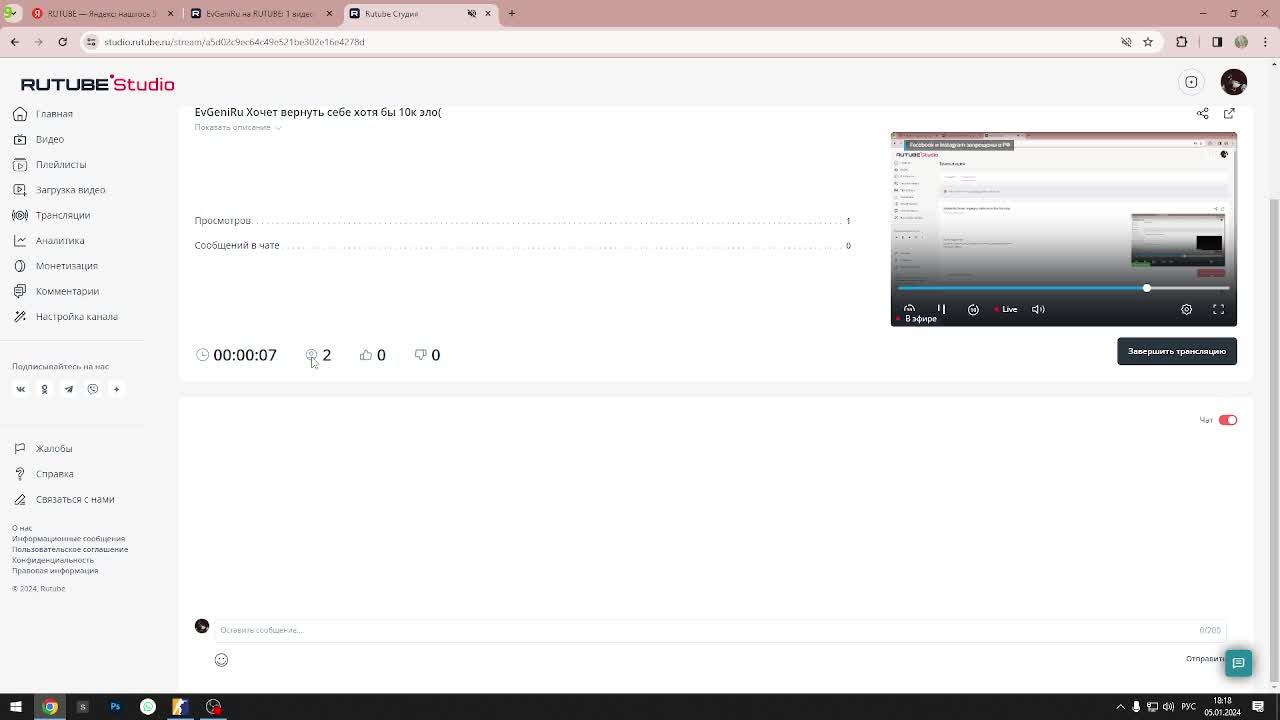Open the Viber social link icon

pyautogui.click(x=92, y=389)
